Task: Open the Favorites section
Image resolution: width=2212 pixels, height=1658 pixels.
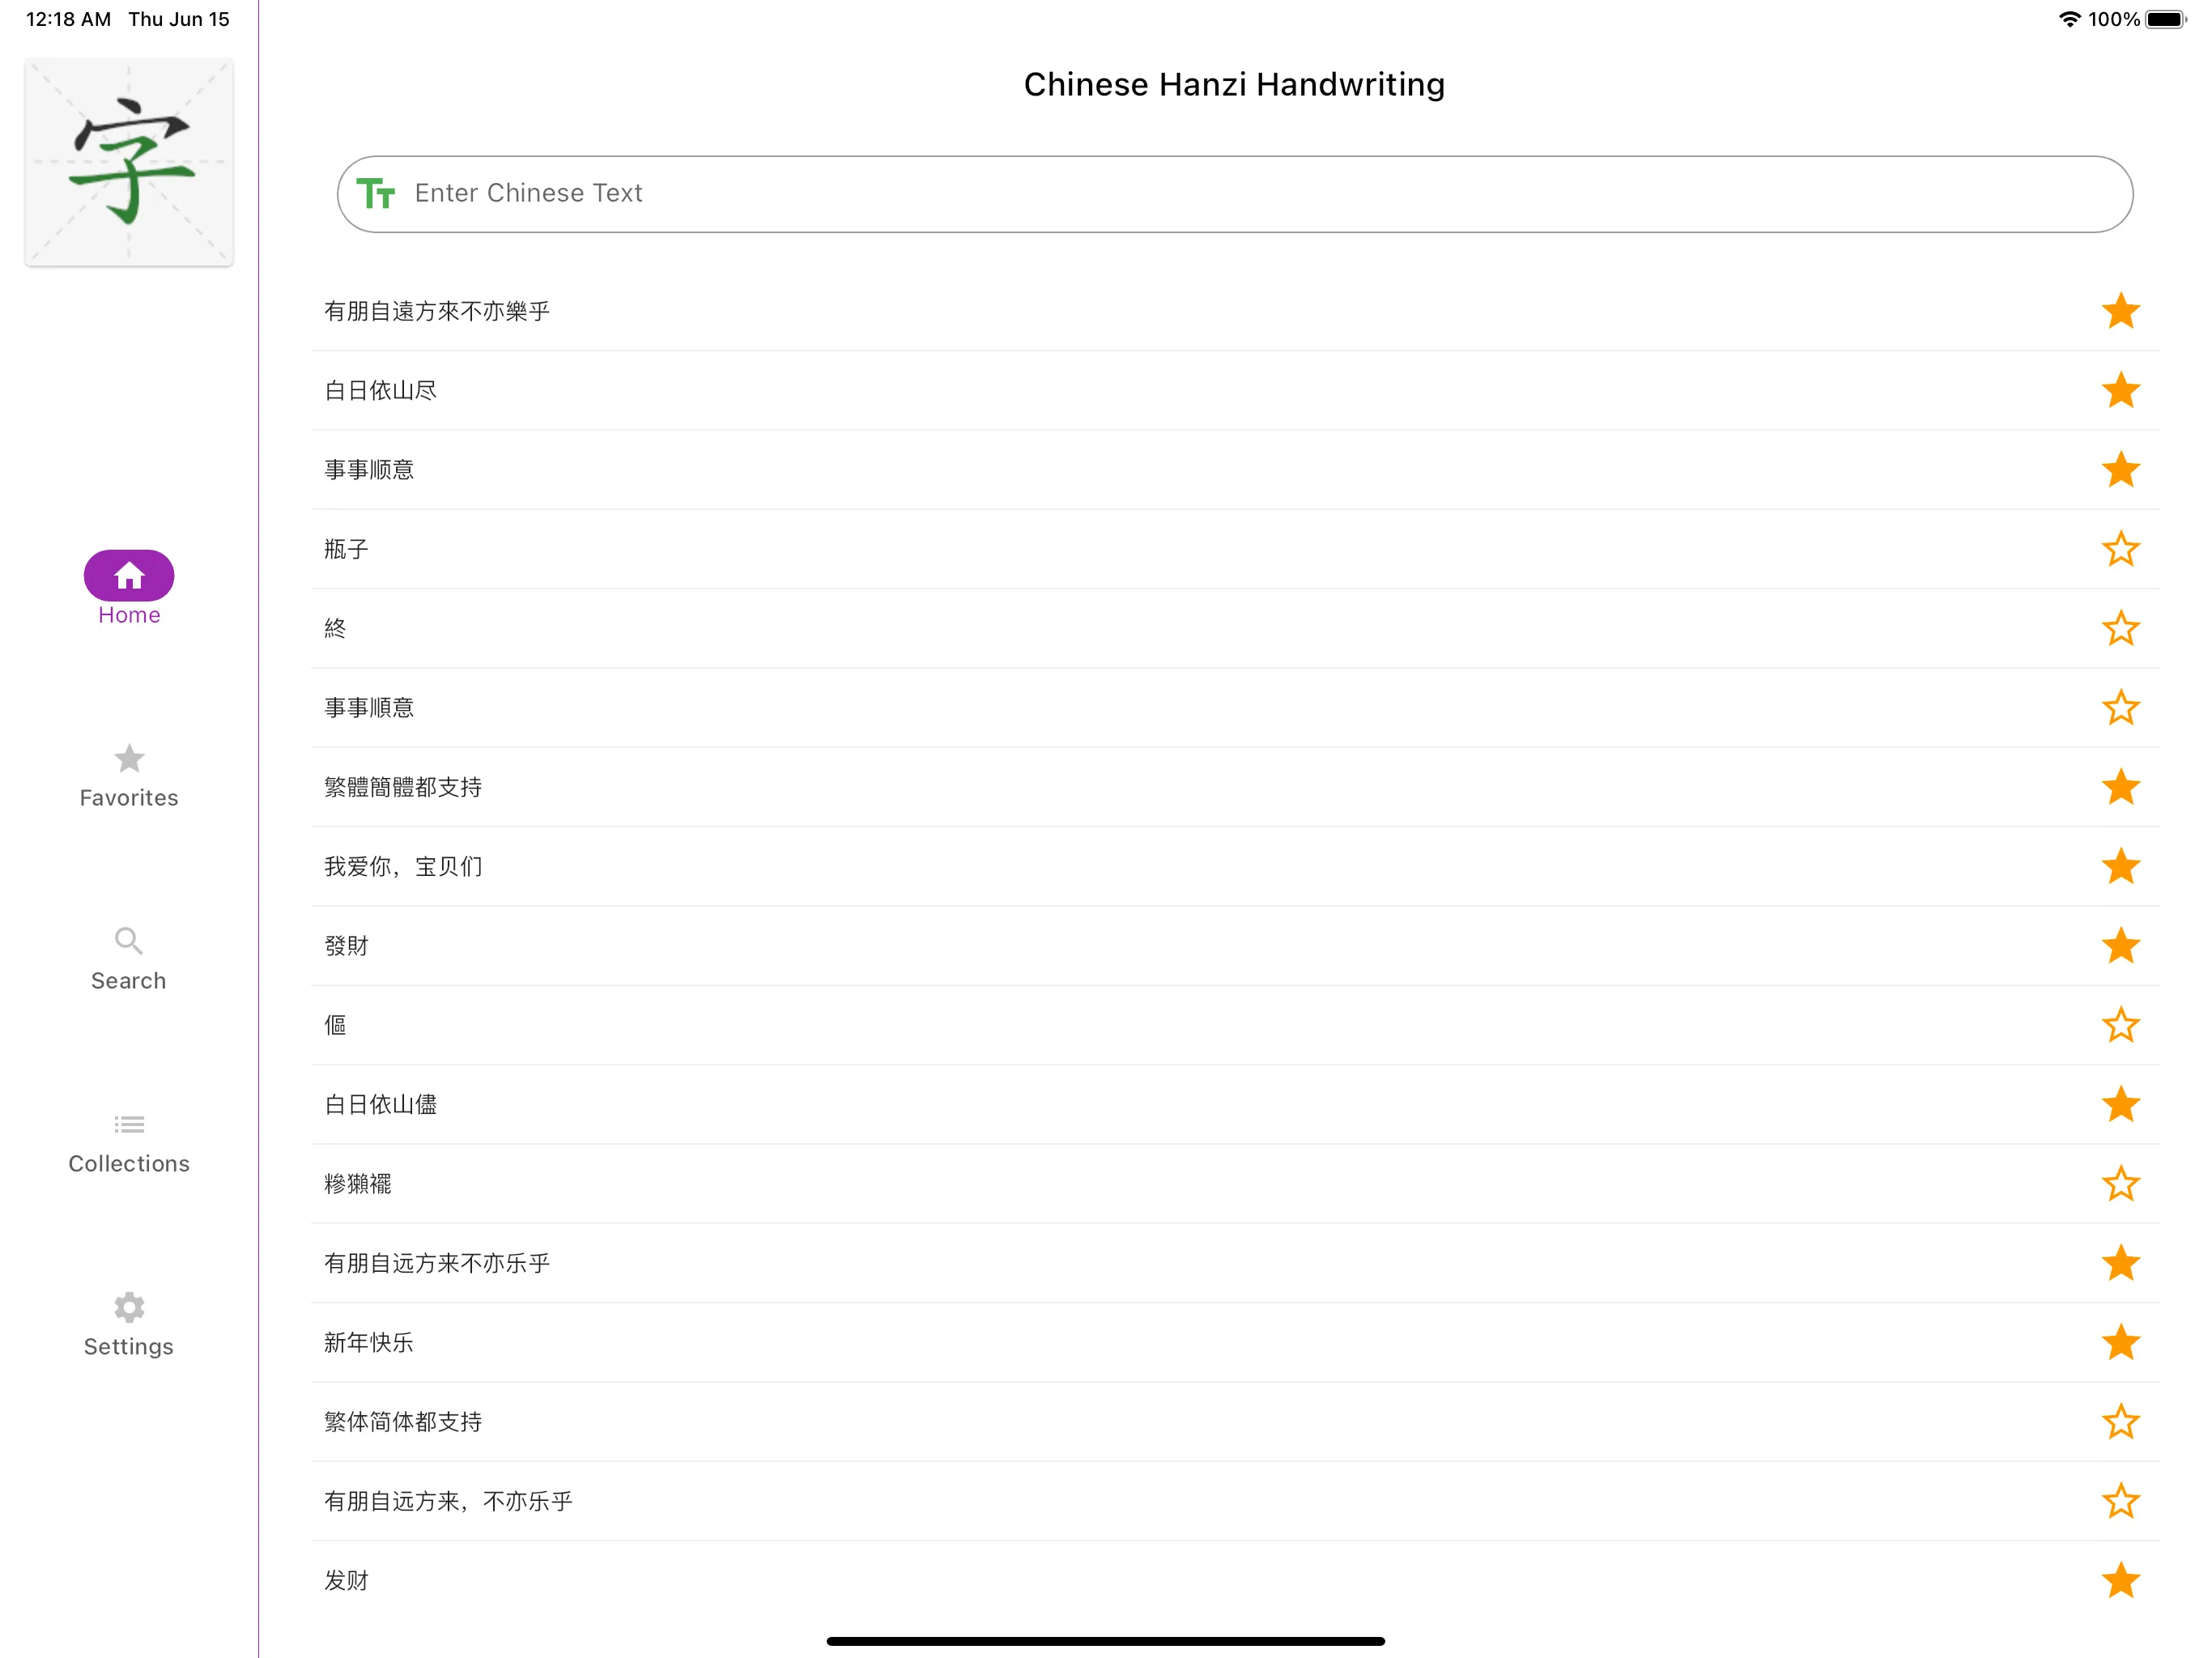Action: (129, 773)
